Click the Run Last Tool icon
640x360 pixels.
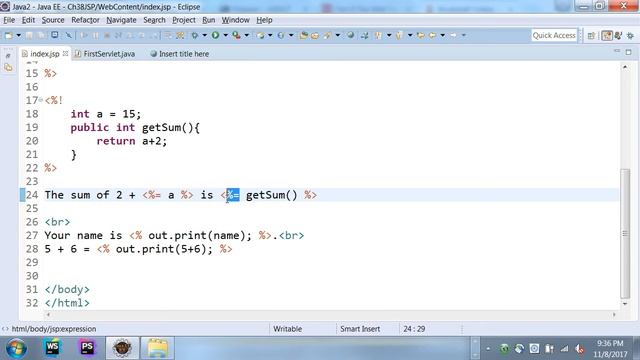236,36
